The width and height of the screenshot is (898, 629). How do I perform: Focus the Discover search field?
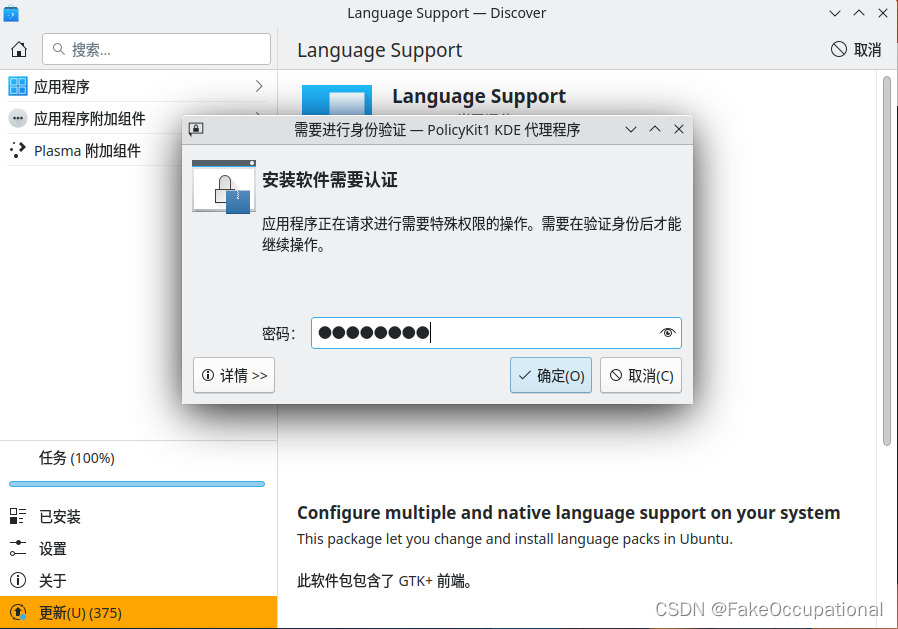coord(156,49)
